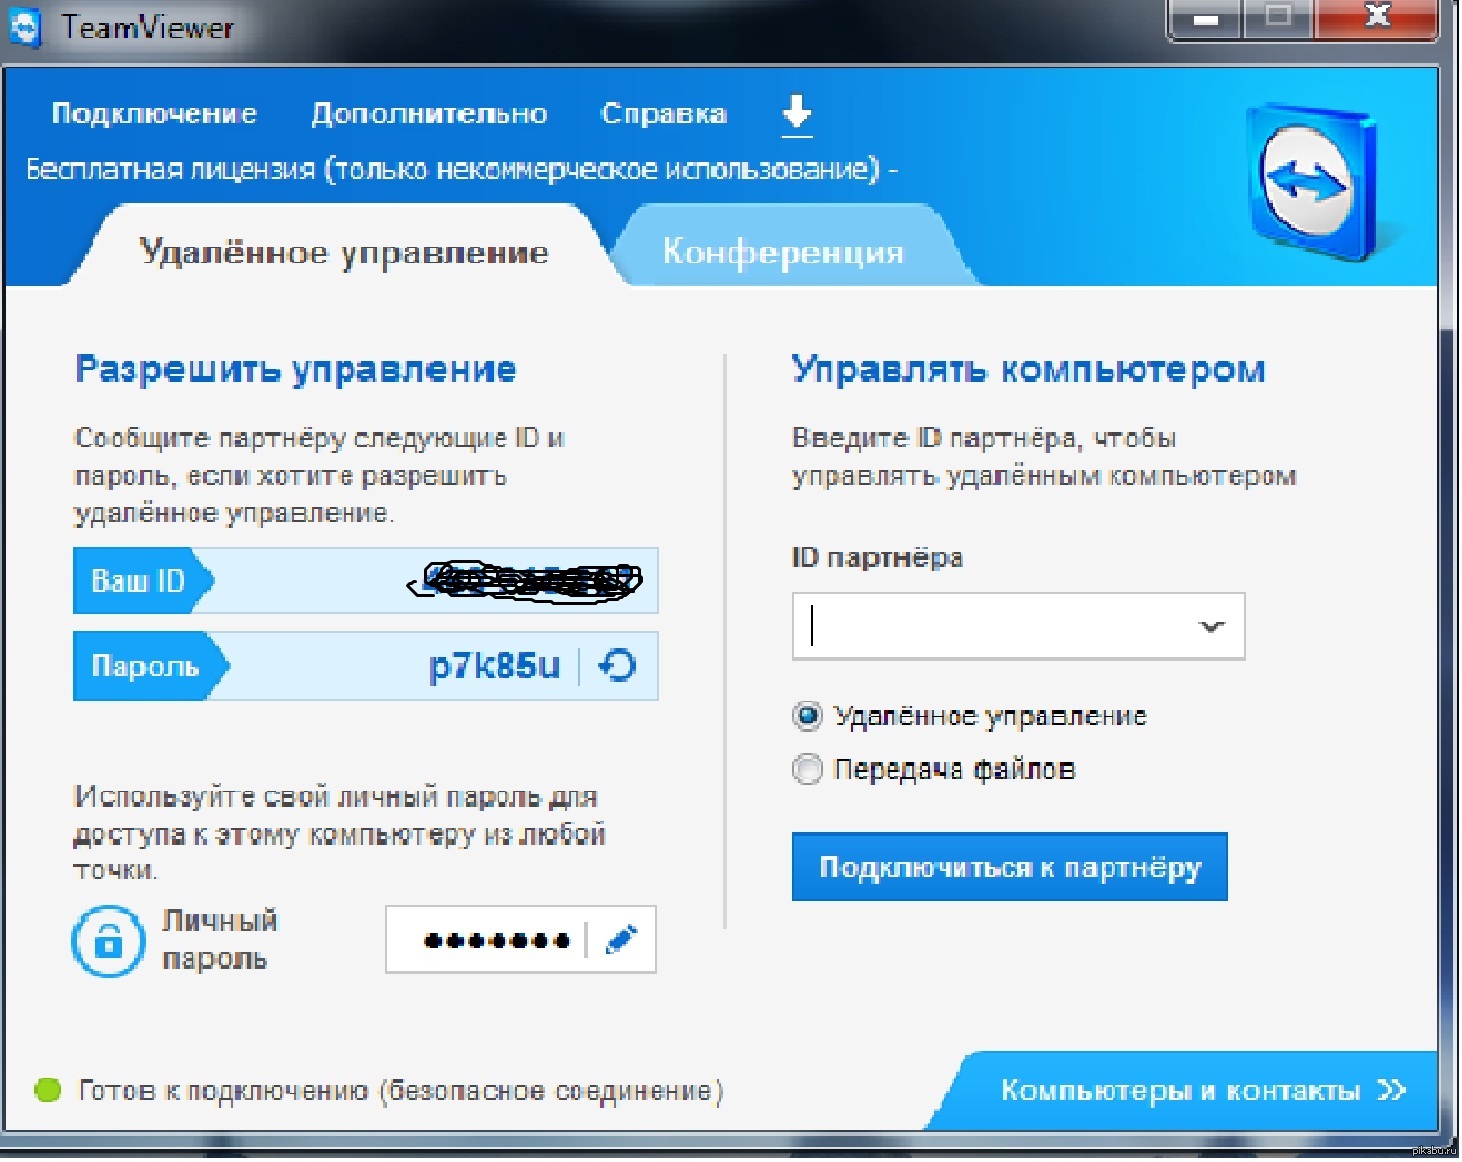
Task: Click the Разрешить управление heading
Action: (x=296, y=369)
